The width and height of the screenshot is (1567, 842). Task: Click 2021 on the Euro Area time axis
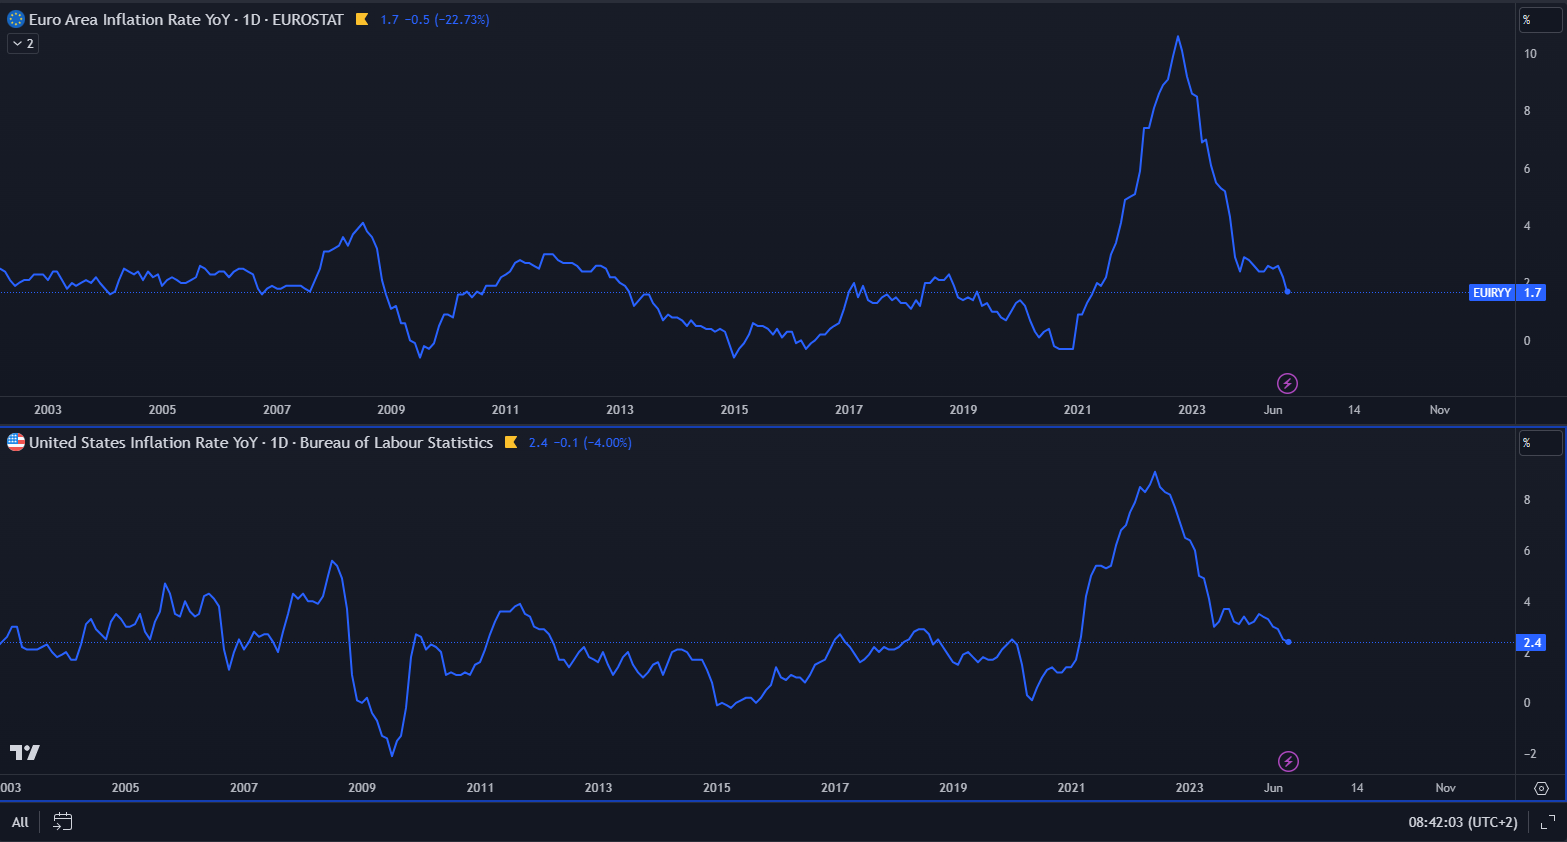pyautogui.click(x=1077, y=410)
